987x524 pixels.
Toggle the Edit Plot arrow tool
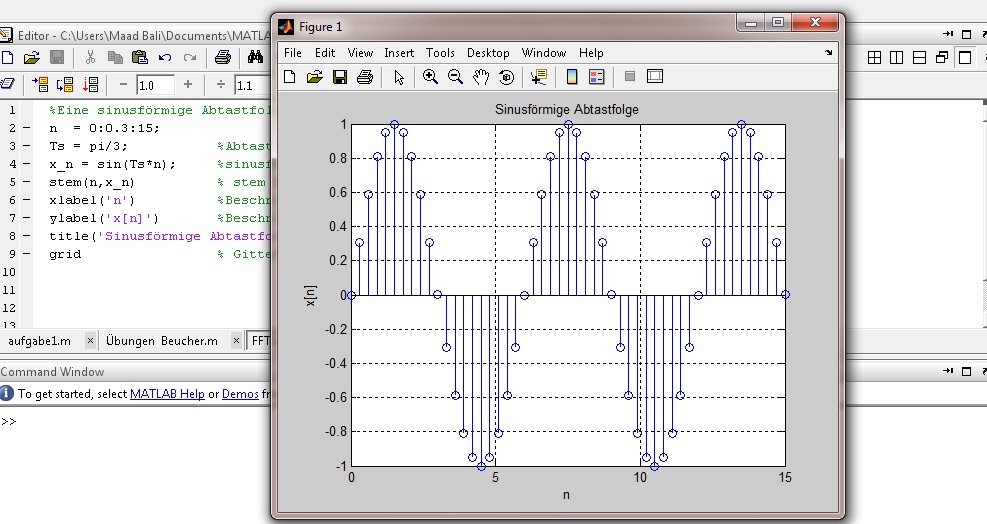[x=398, y=77]
